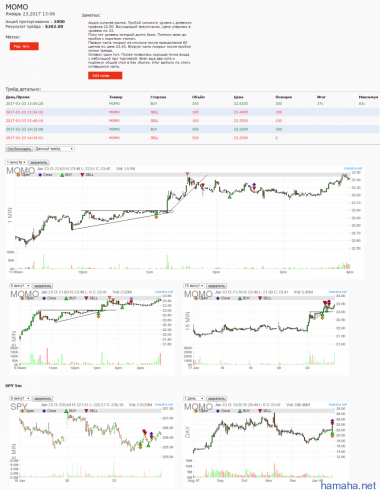Click green buy marker near 2pm on 1 MIN chart
This screenshot has height=490, width=380.
[229, 197]
